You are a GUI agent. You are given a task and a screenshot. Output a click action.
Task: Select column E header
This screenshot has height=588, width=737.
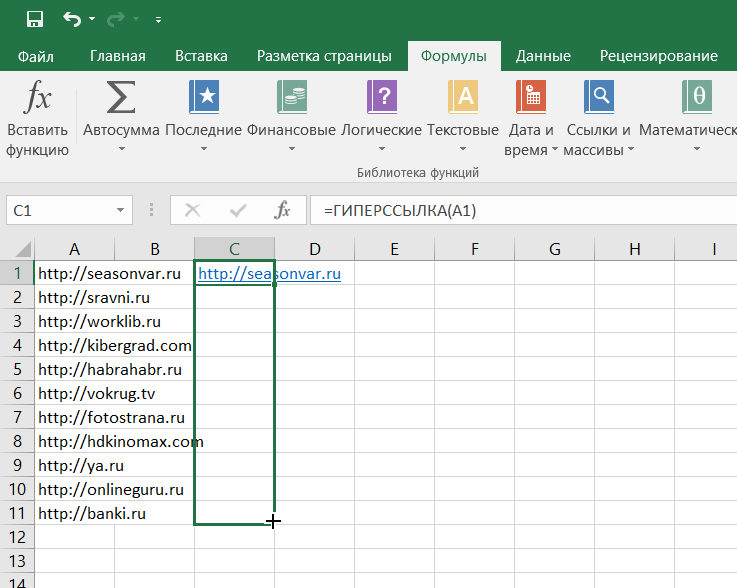394,249
